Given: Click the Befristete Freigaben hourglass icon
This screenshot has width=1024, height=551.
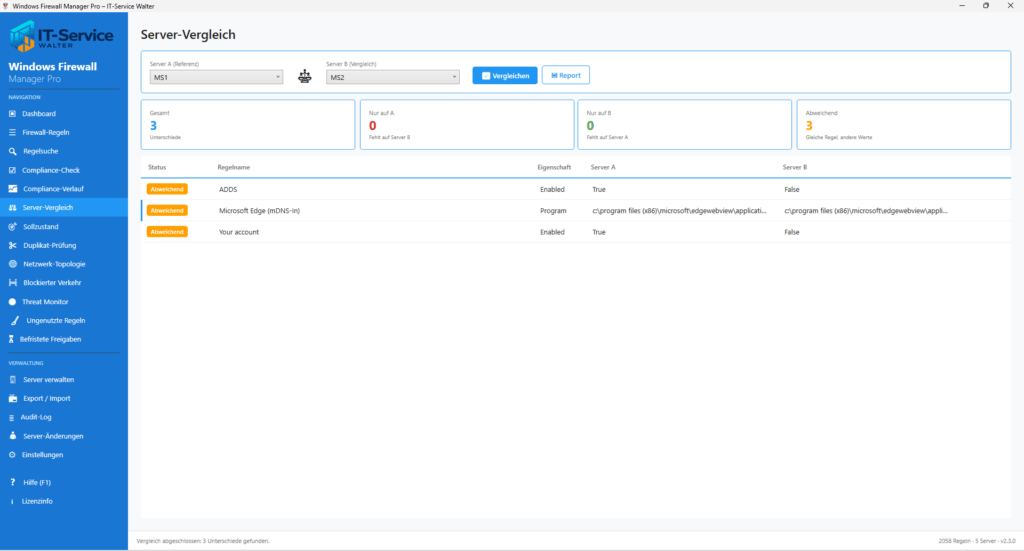Looking at the screenshot, I should (x=11, y=339).
